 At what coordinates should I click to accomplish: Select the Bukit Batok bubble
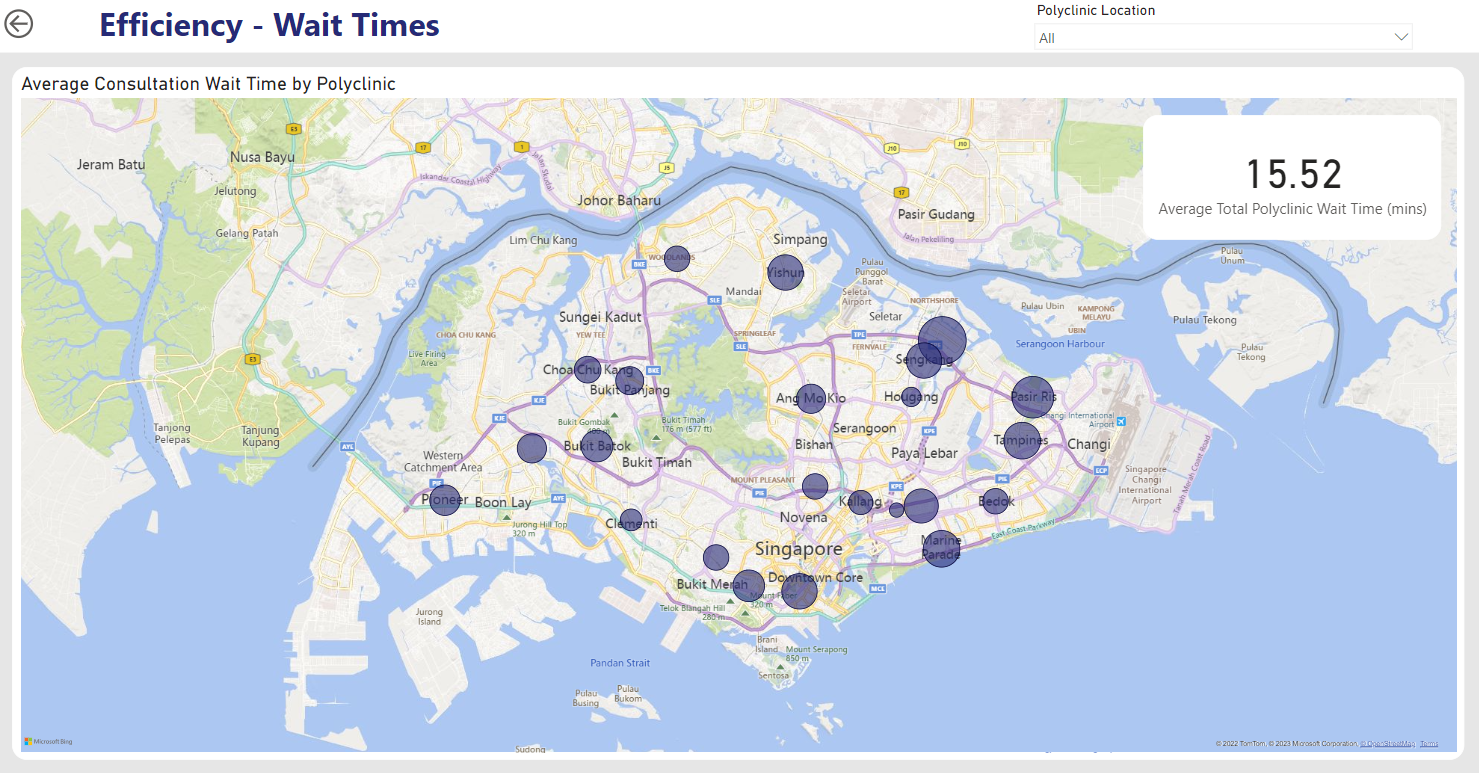[x=597, y=446]
